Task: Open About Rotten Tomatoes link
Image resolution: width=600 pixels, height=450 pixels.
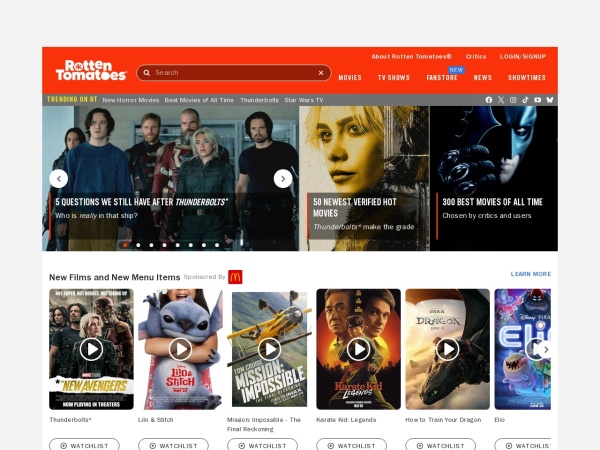Action: 411,57
